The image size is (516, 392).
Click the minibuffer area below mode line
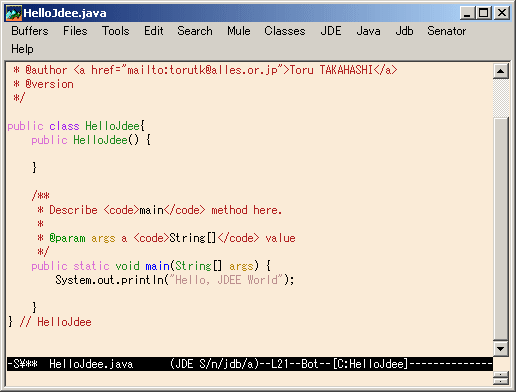tap(249, 378)
